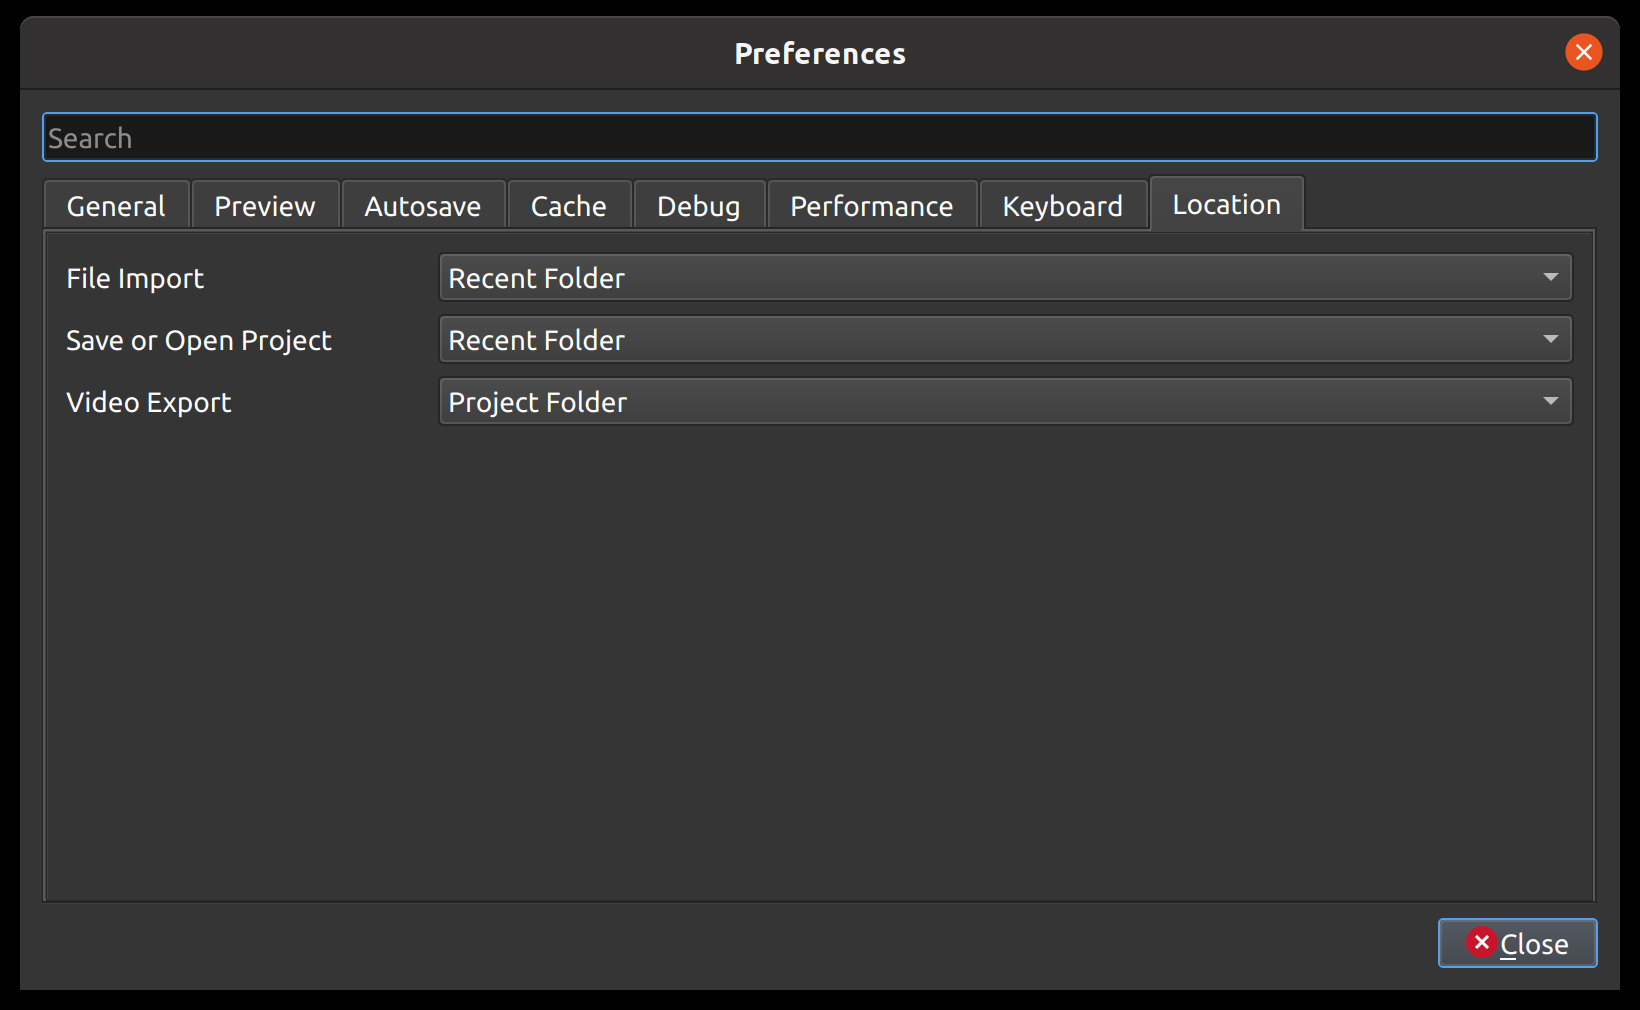Open the Keyboard shortcuts tab
1640x1010 pixels.
[1063, 206]
